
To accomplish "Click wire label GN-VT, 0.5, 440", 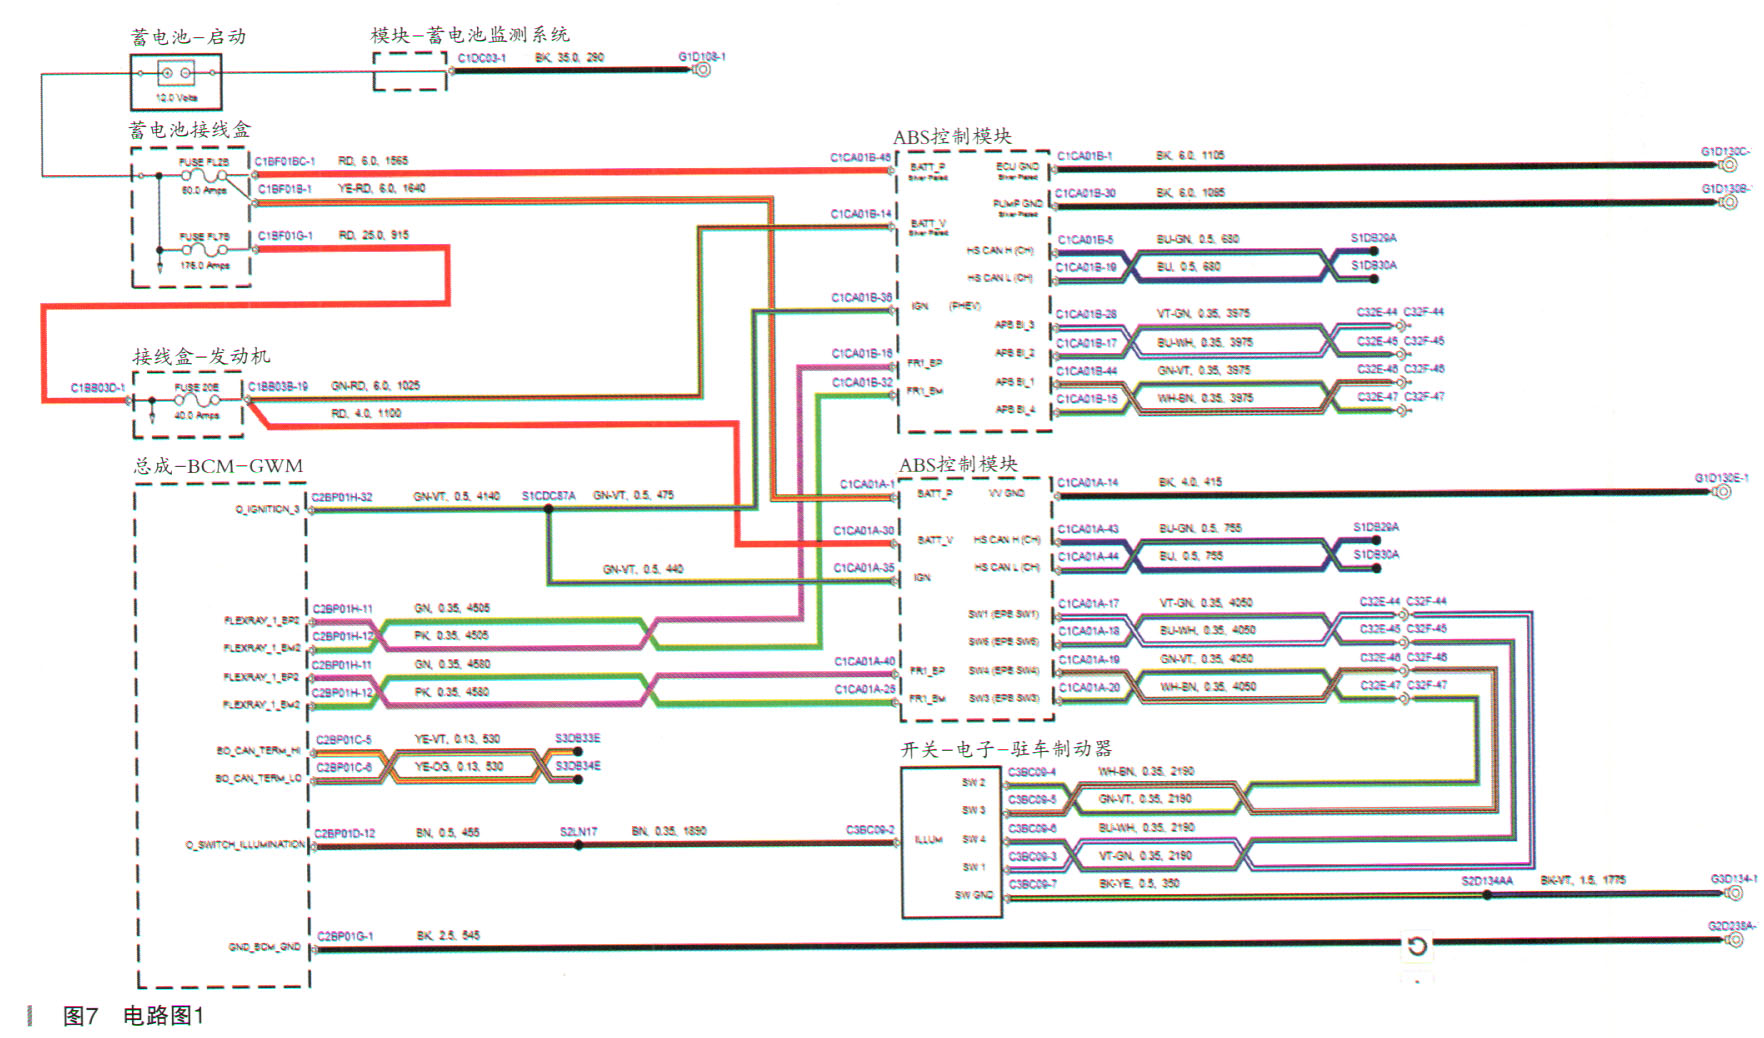I will (643, 569).
